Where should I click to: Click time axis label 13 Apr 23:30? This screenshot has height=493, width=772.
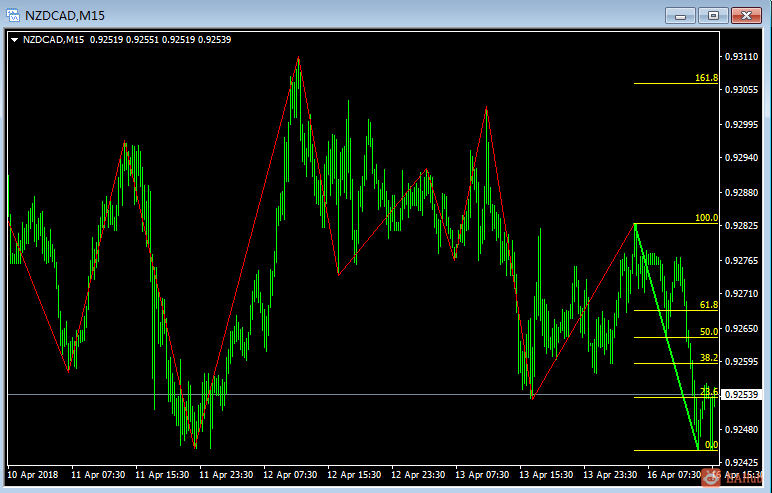[x=610, y=475]
